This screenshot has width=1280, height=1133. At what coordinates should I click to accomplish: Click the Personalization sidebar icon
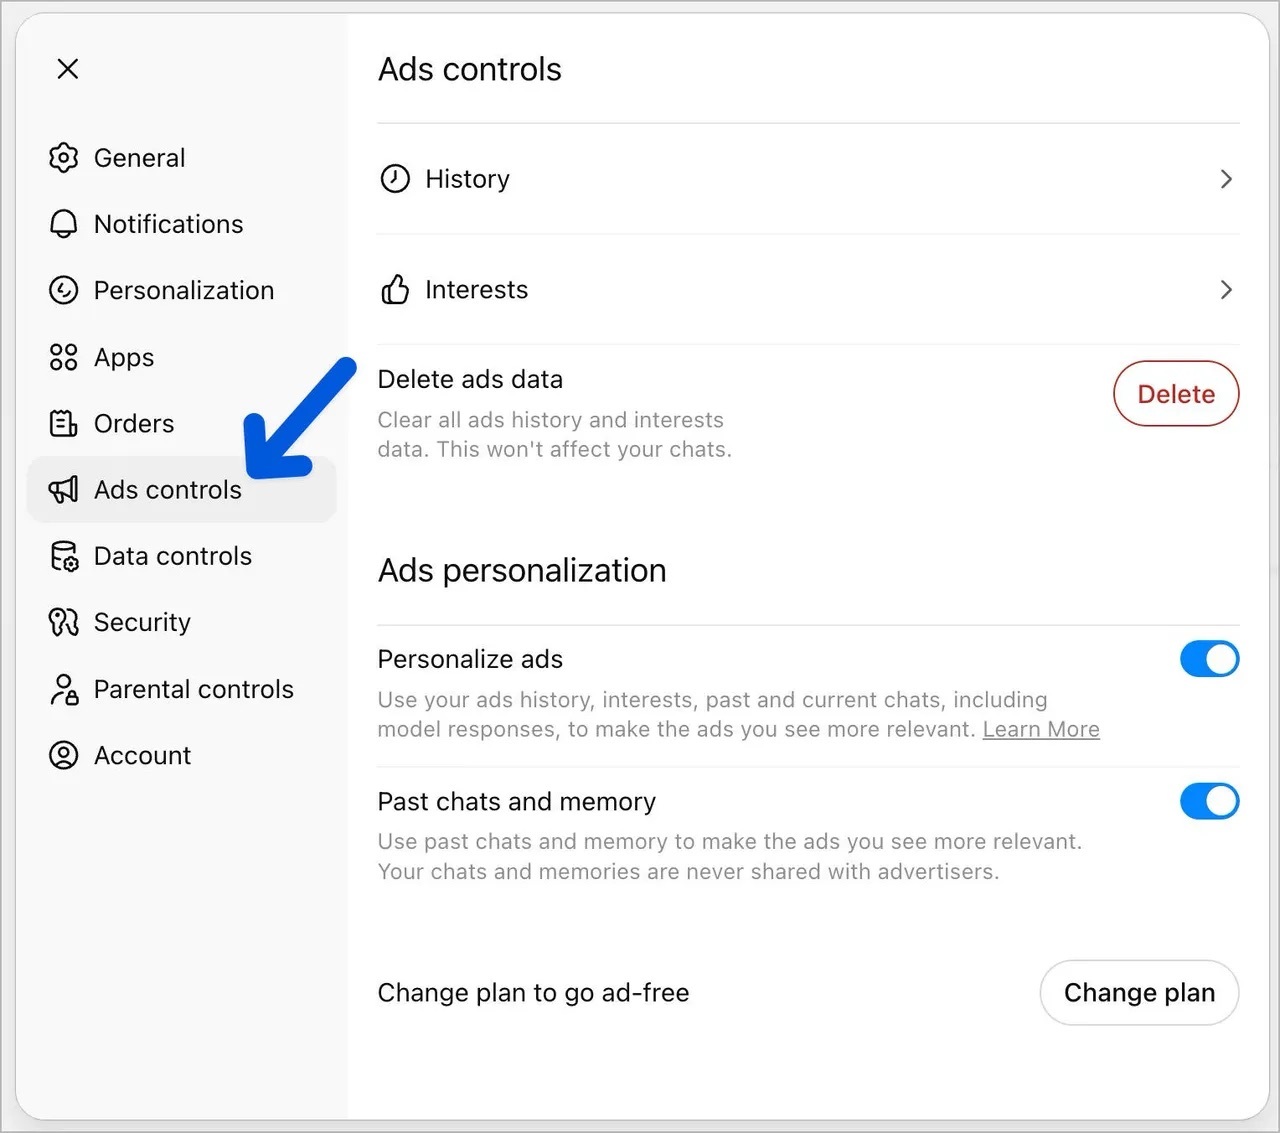[x=63, y=290]
